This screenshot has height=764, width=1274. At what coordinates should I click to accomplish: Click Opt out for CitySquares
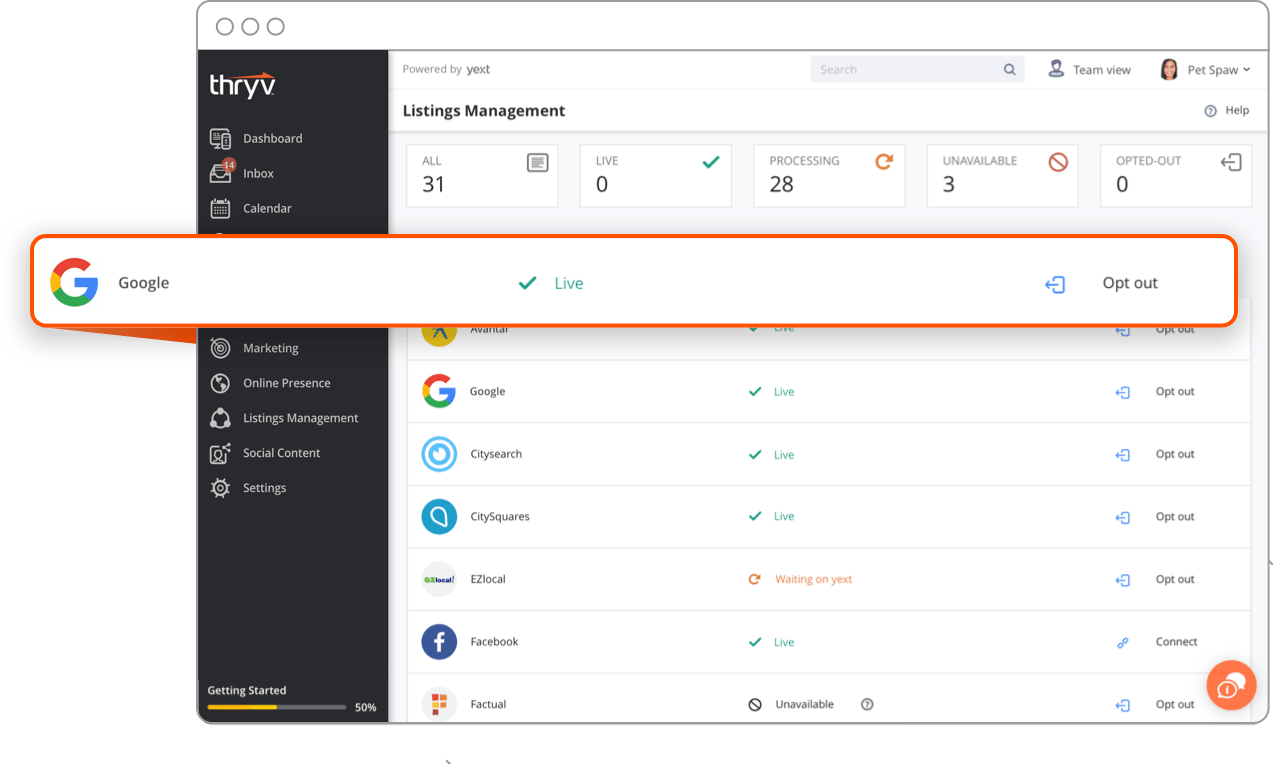pos(1175,517)
